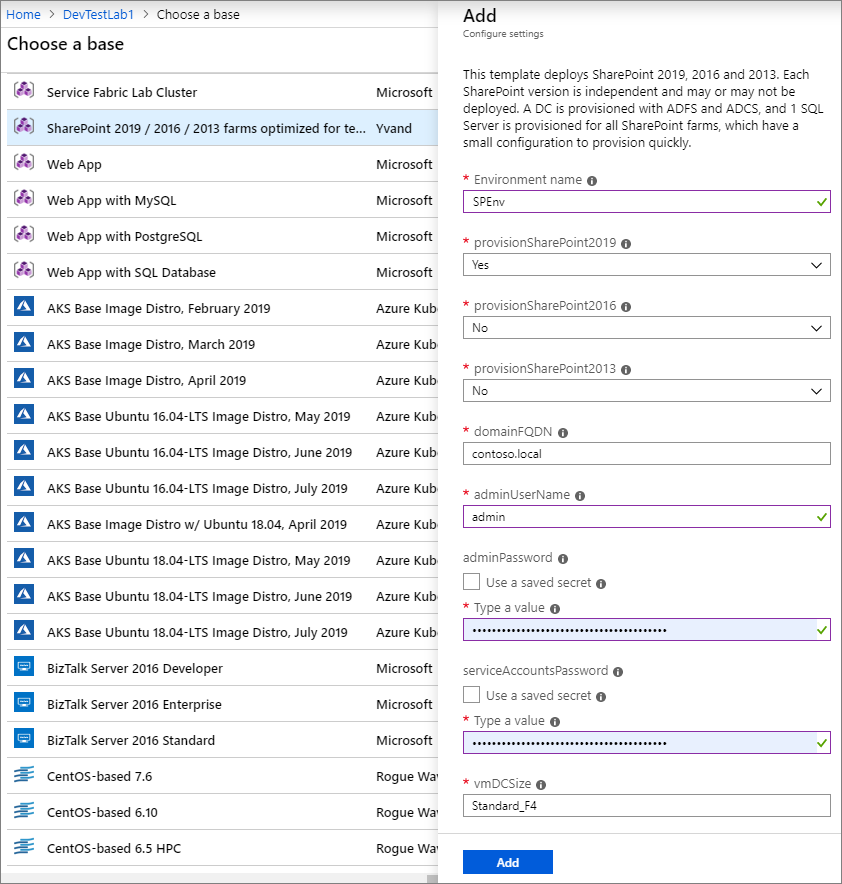842x884 pixels.
Task: Click AKS Ubuntu 16.04-LTS June 2019 icon
Action: [24, 450]
